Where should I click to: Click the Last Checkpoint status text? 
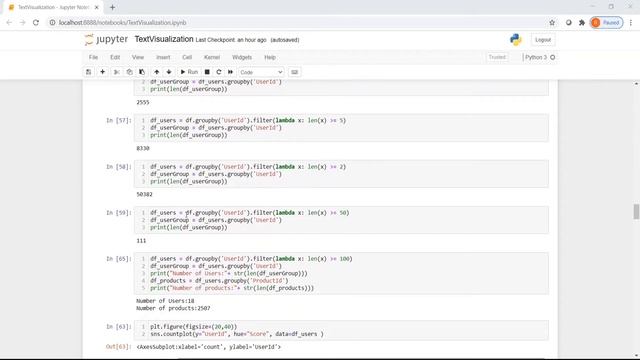click(231, 40)
